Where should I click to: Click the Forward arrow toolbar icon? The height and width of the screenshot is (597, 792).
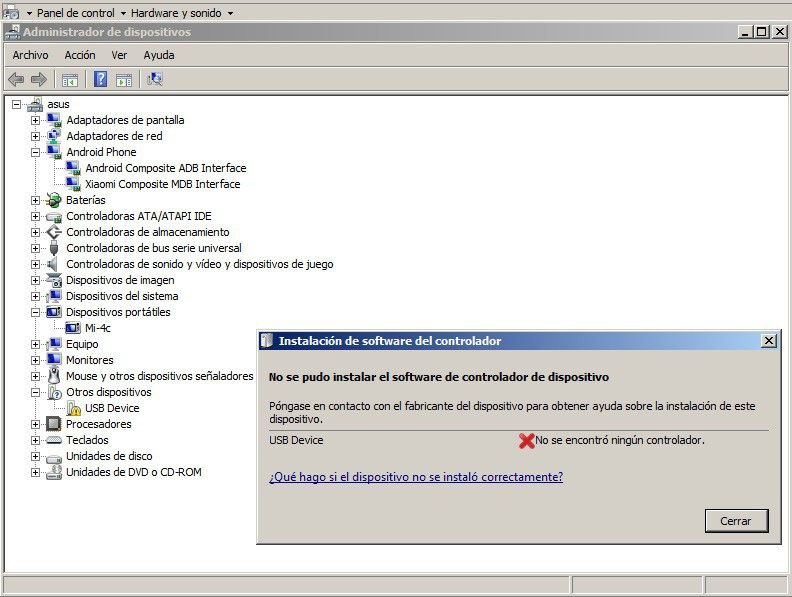(39, 79)
